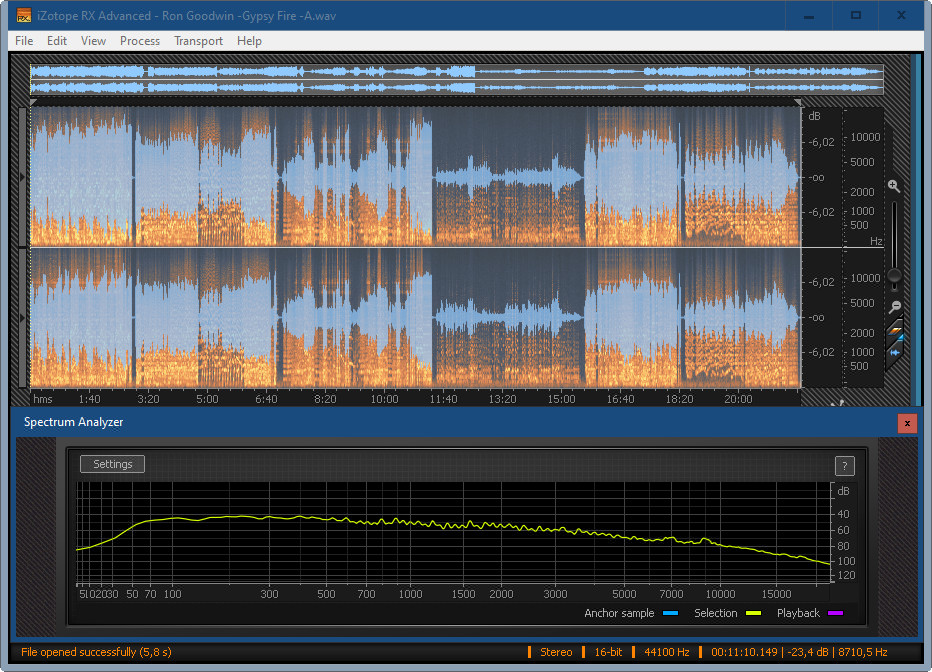The height and width of the screenshot is (672, 932).
Task: Click the '16-bit' status bar entry
Action: (x=608, y=652)
